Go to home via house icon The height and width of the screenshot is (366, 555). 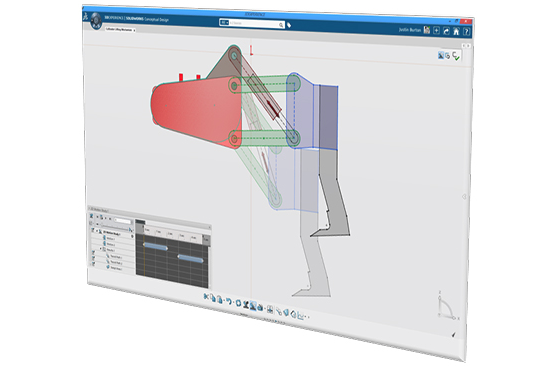point(456,32)
